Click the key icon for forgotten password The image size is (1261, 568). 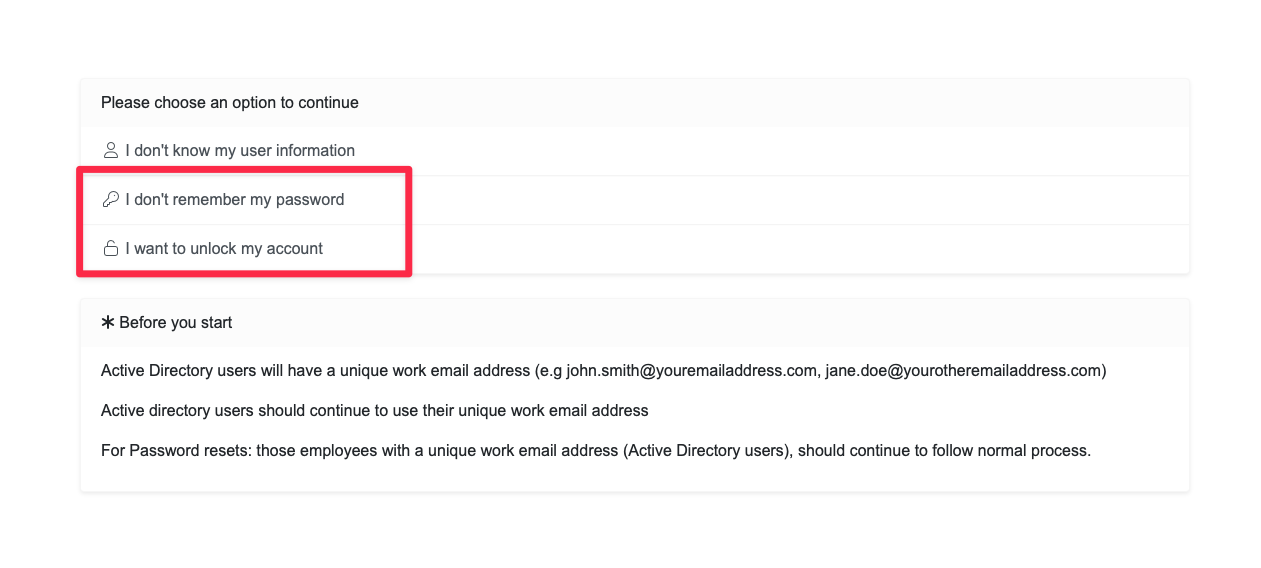(111, 199)
